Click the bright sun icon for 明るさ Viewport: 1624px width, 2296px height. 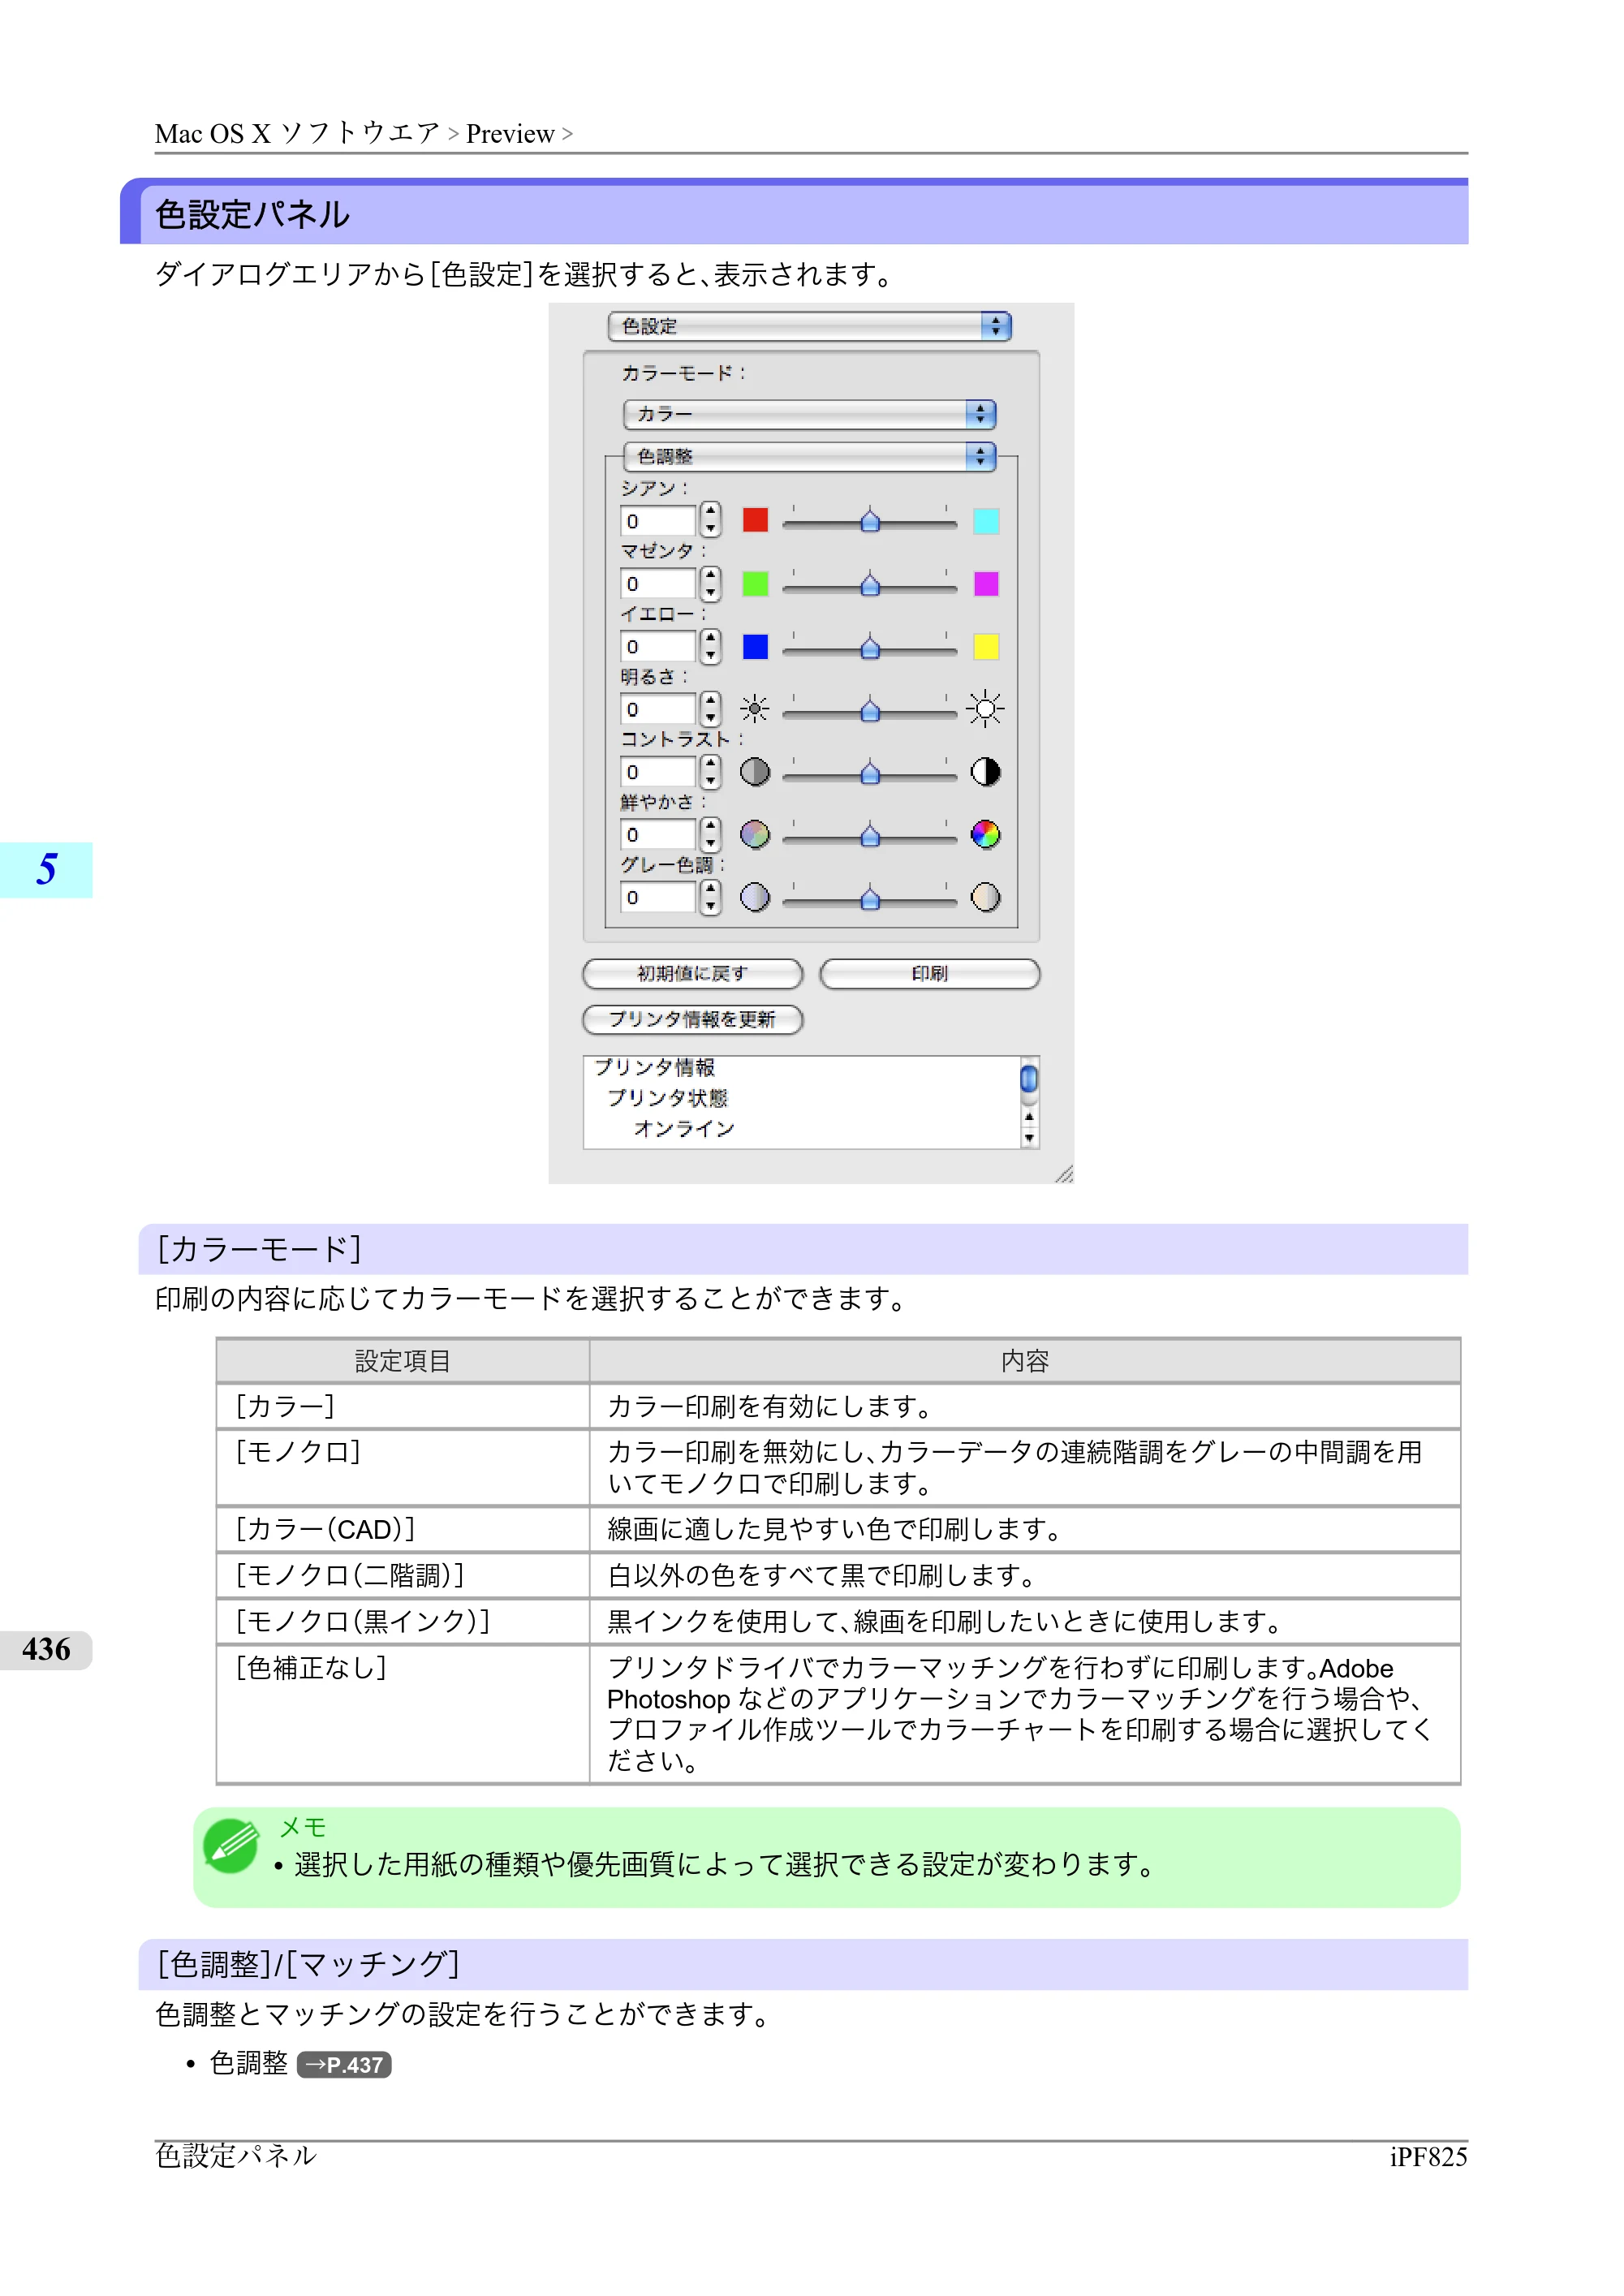(x=986, y=709)
